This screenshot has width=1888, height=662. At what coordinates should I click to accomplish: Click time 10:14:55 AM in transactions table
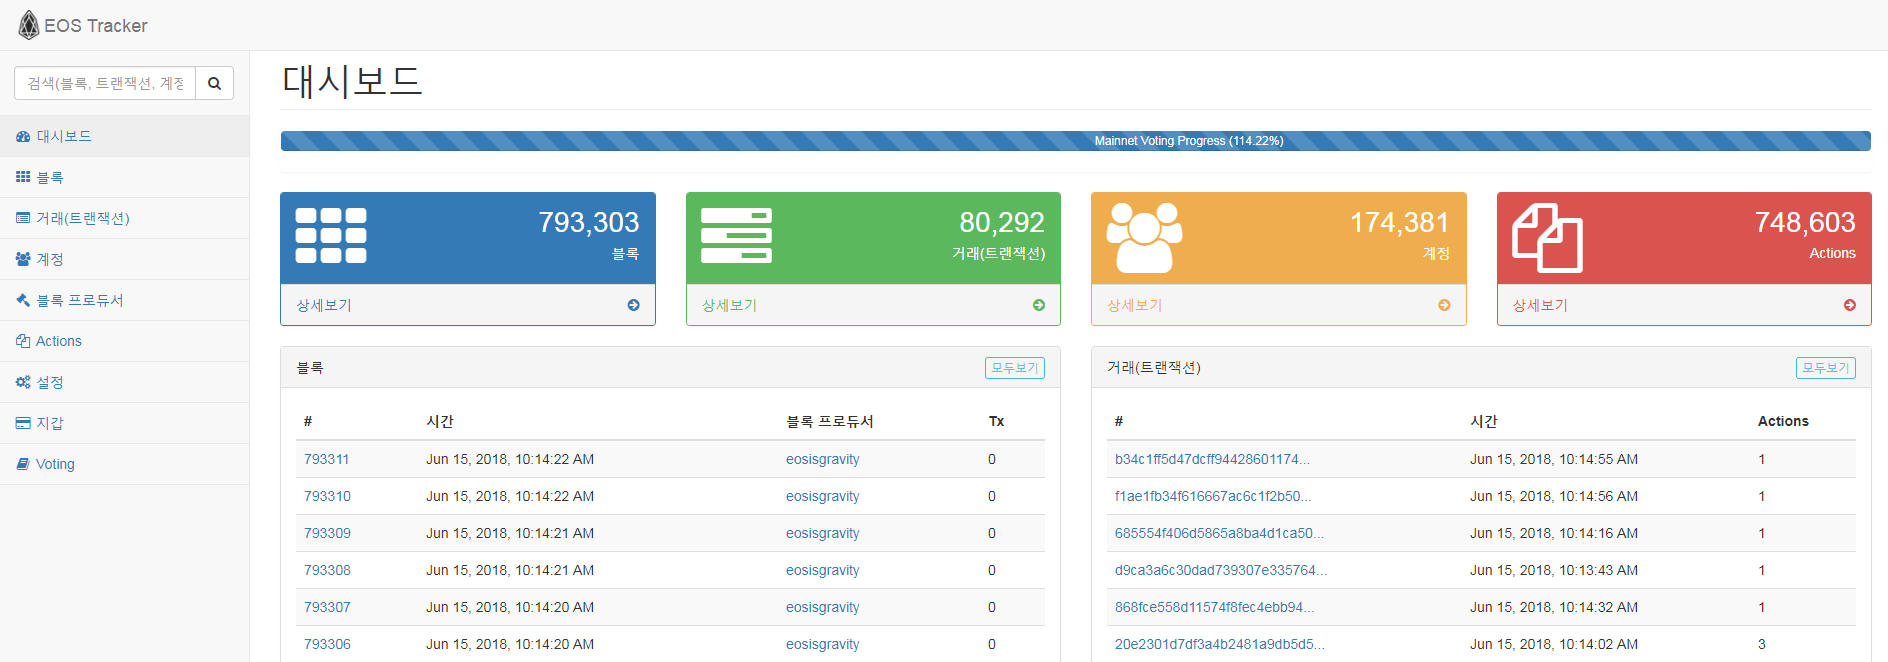1554,459
